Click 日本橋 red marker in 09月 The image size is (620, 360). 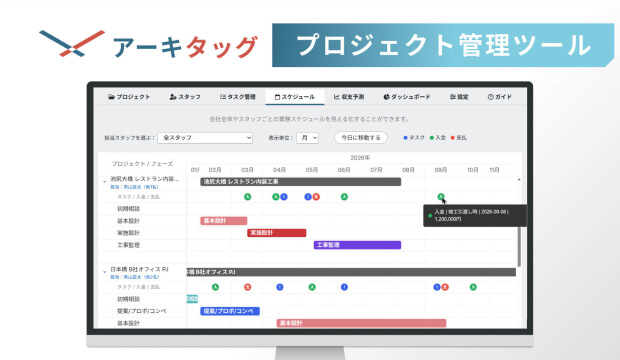click(x=445, y=287)
